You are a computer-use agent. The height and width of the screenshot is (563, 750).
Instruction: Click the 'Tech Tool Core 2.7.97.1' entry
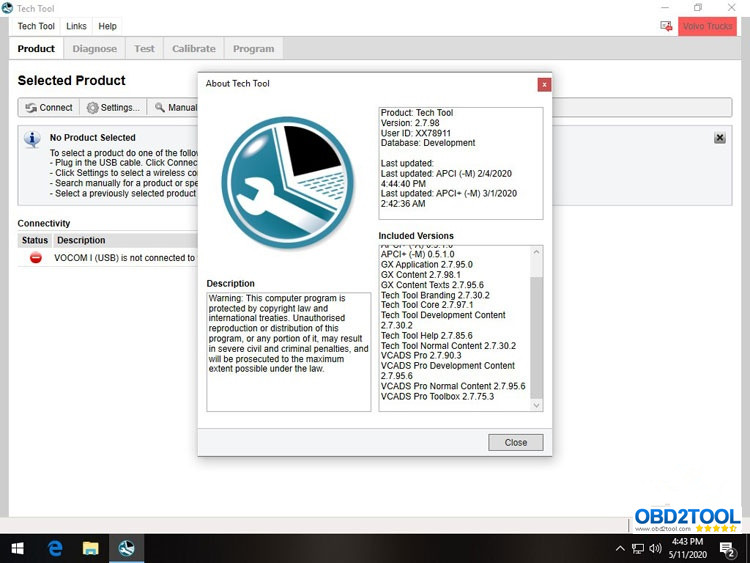[427, 305]
